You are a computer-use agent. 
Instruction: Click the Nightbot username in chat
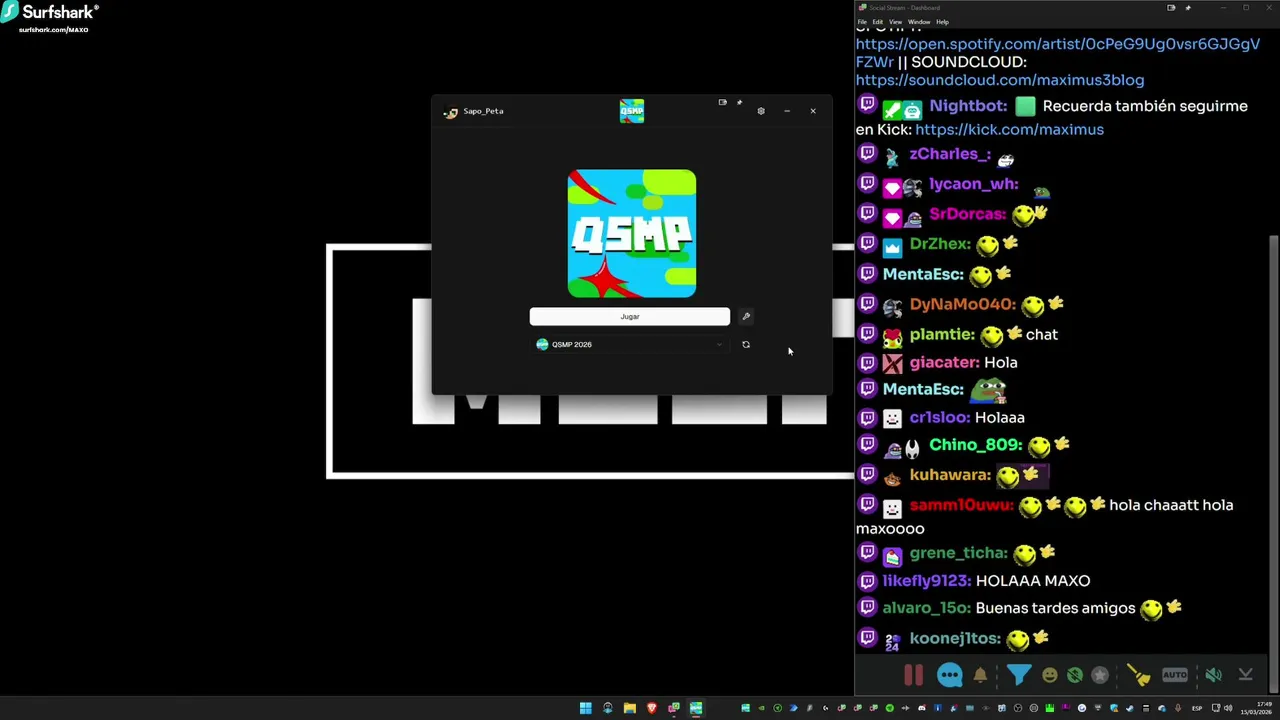click(968, 106)
